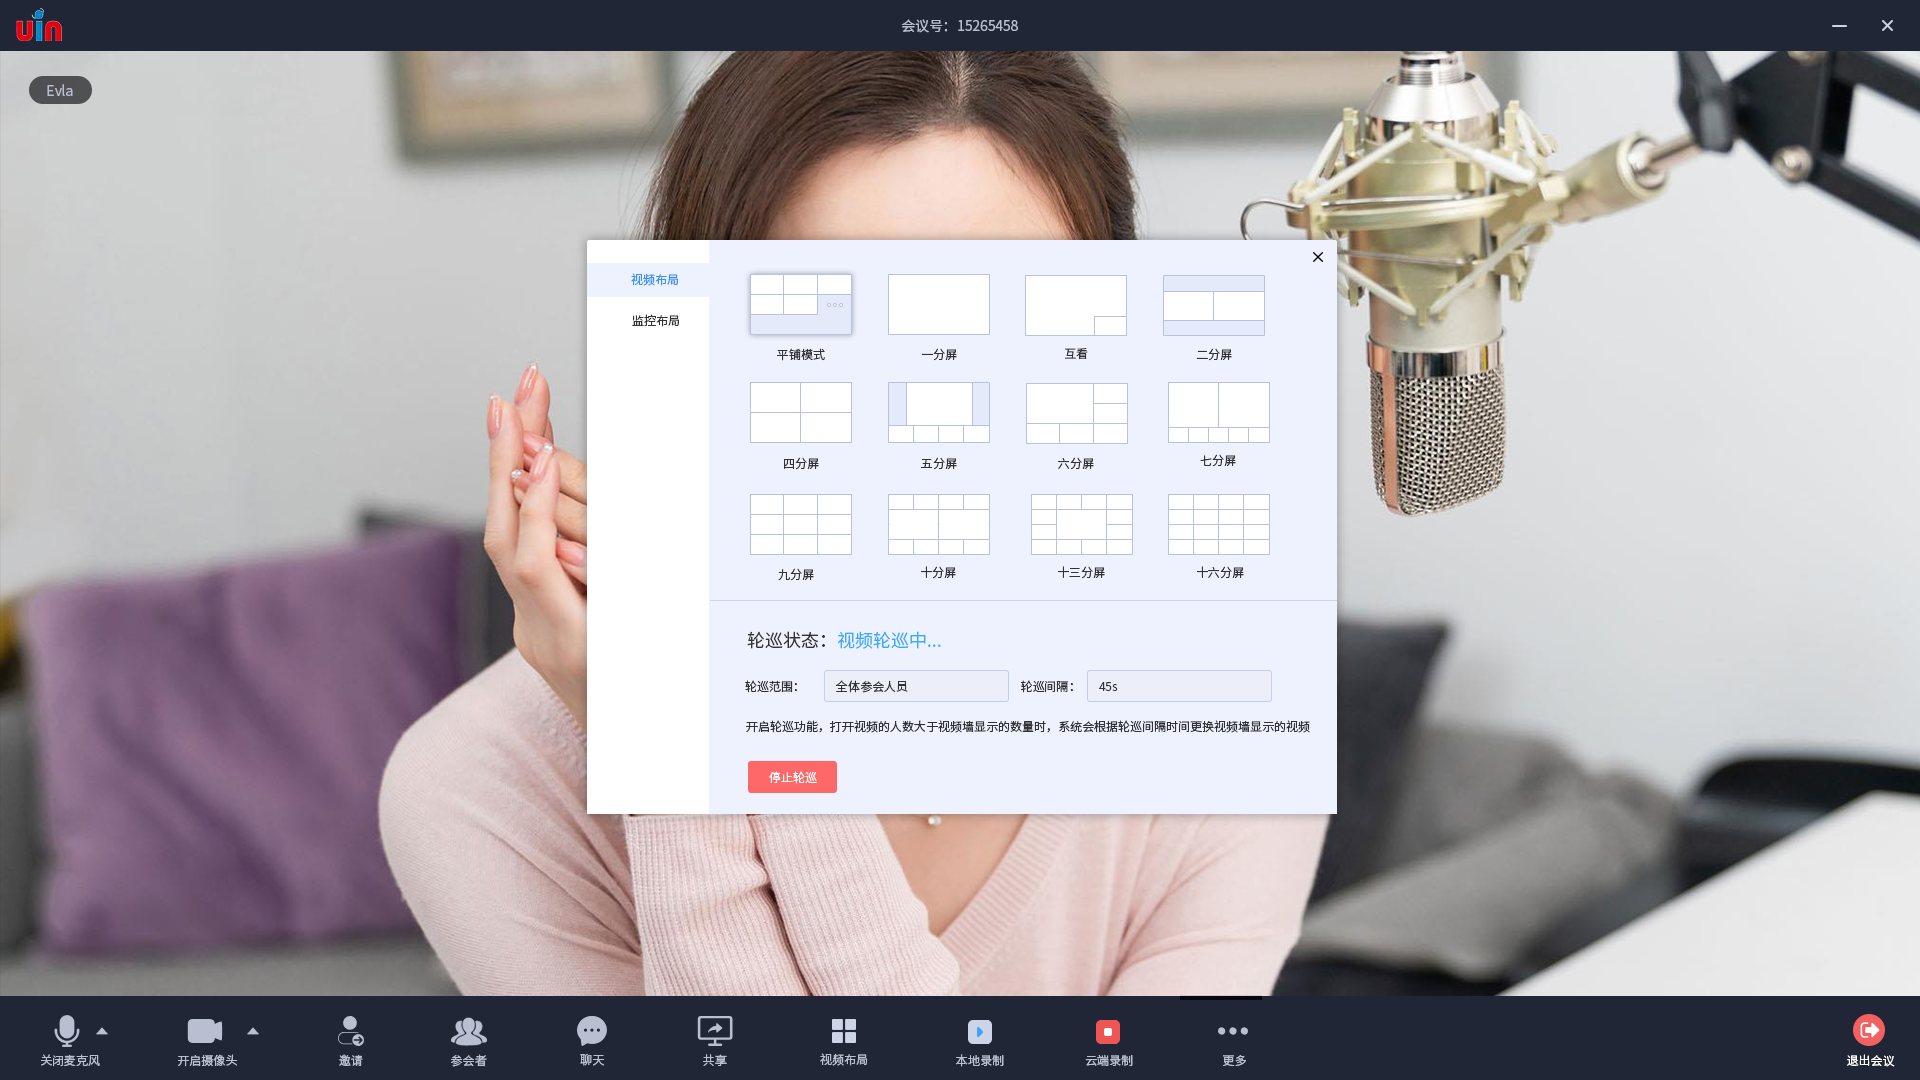
Task: Close the layout dialog
Action: (x=1318, y=257)
